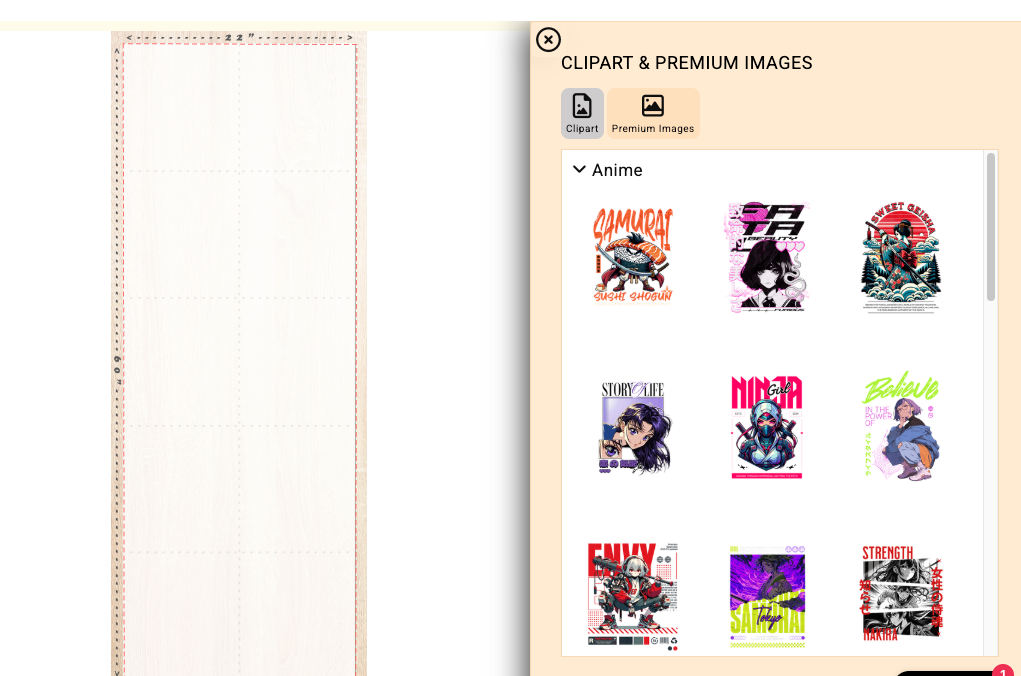Click the Premium Images picture icon
This screenshot has height=676, width=1021.
(x=653, y=105)
